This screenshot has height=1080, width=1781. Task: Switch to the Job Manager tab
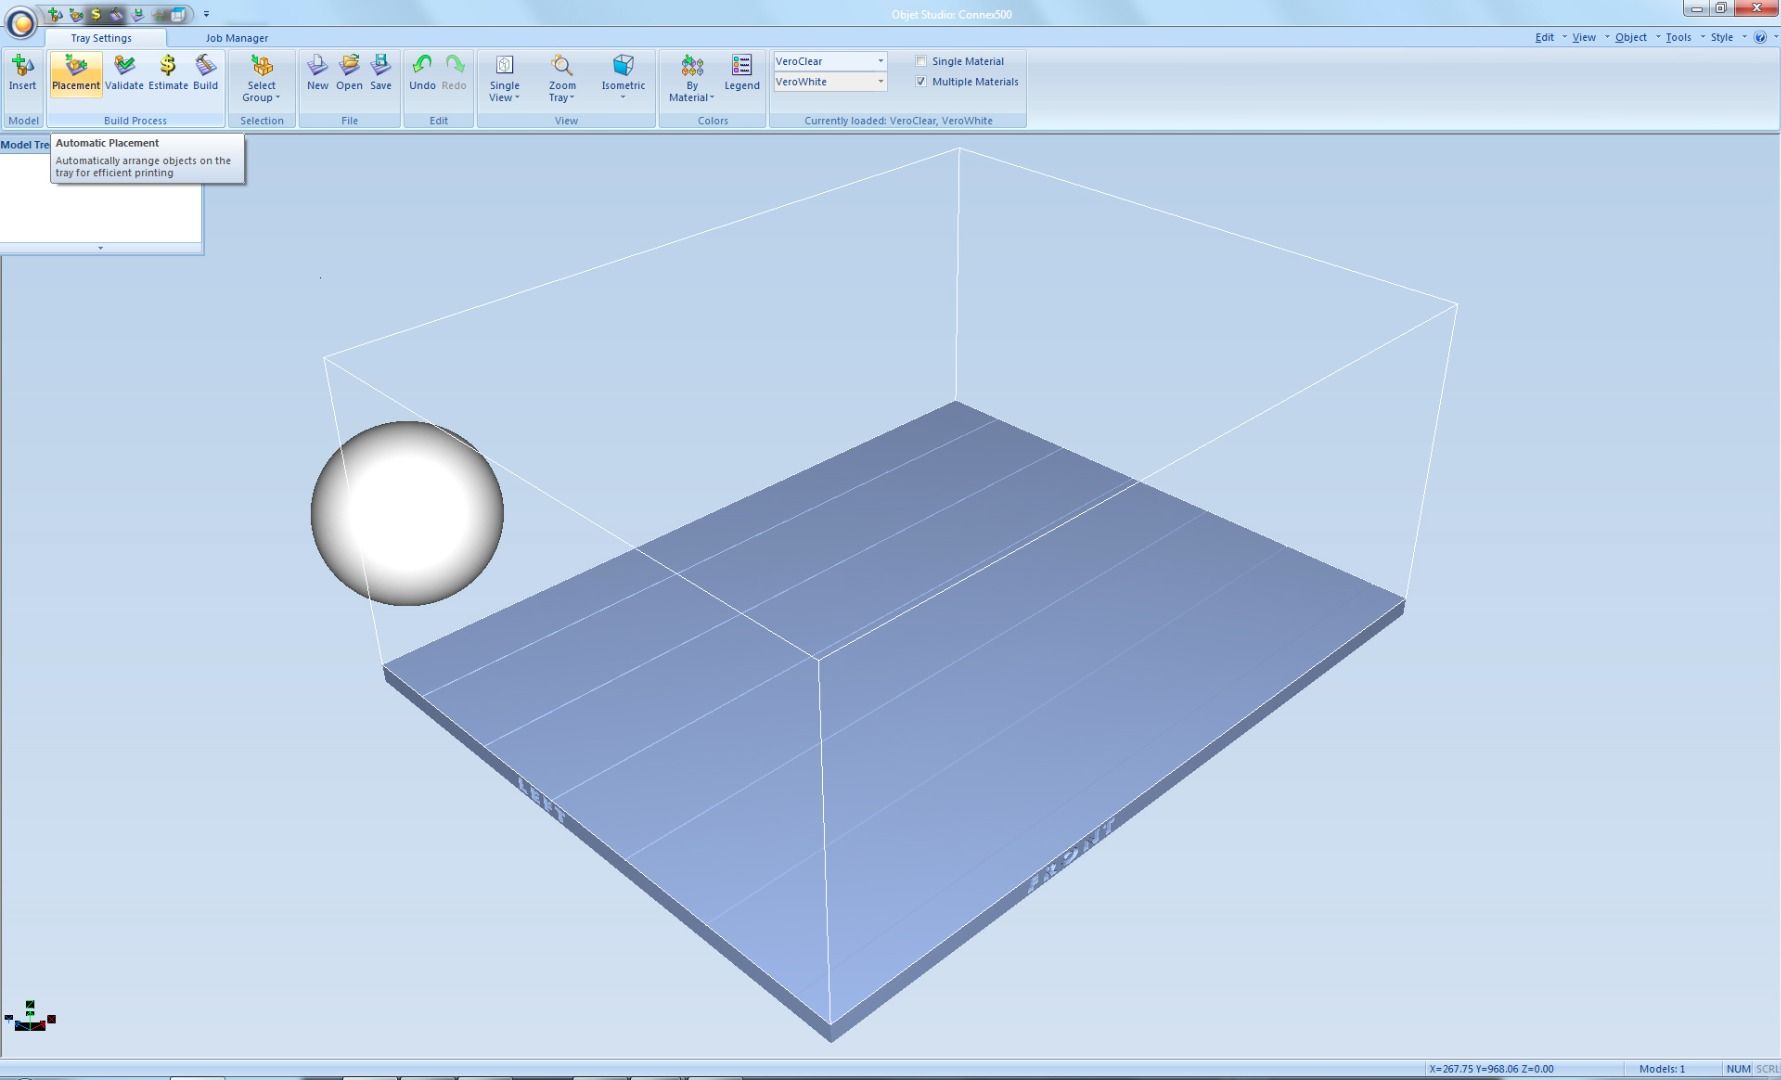pos(236,38)
